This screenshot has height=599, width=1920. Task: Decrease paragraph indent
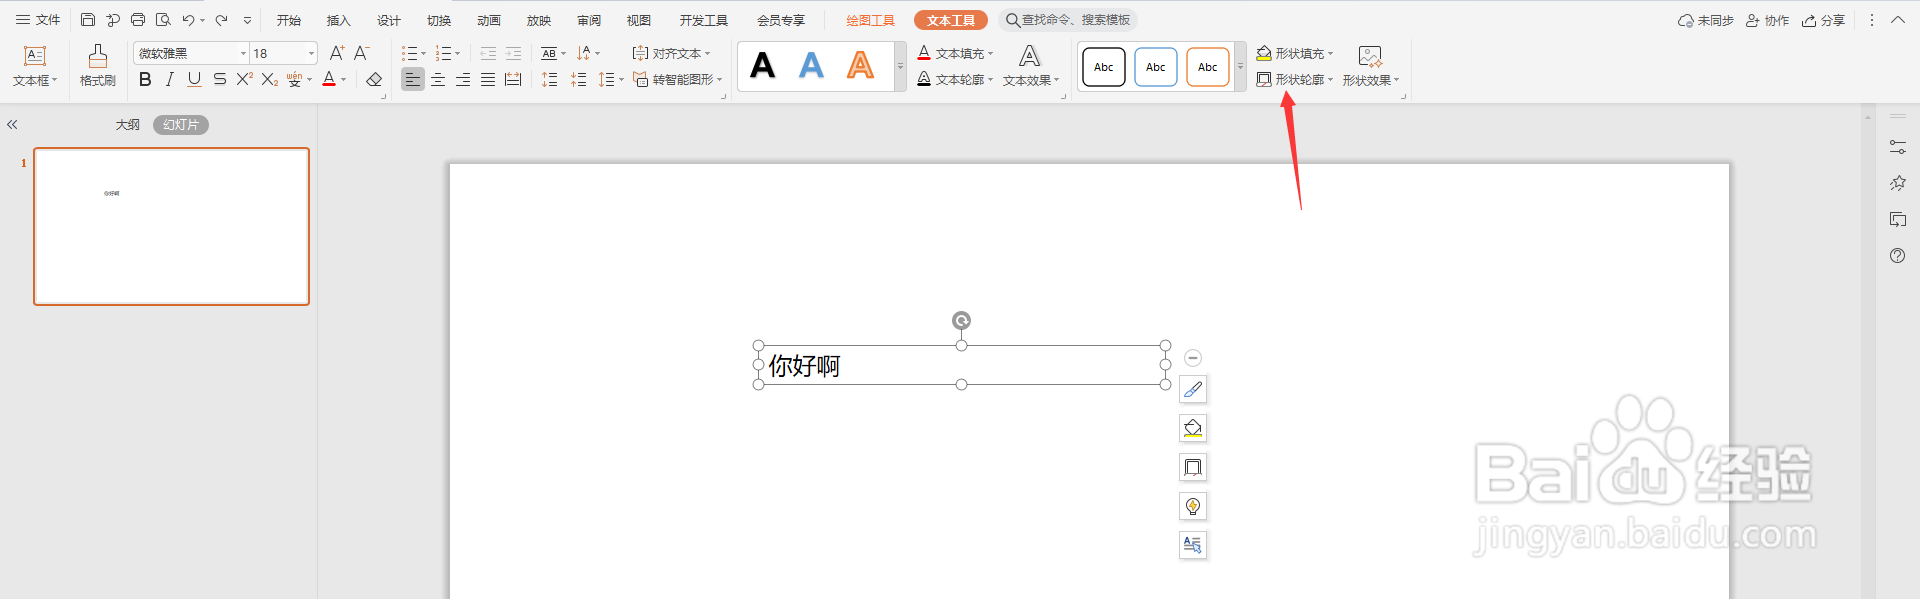pyautogui.click(x=488, y=53)
